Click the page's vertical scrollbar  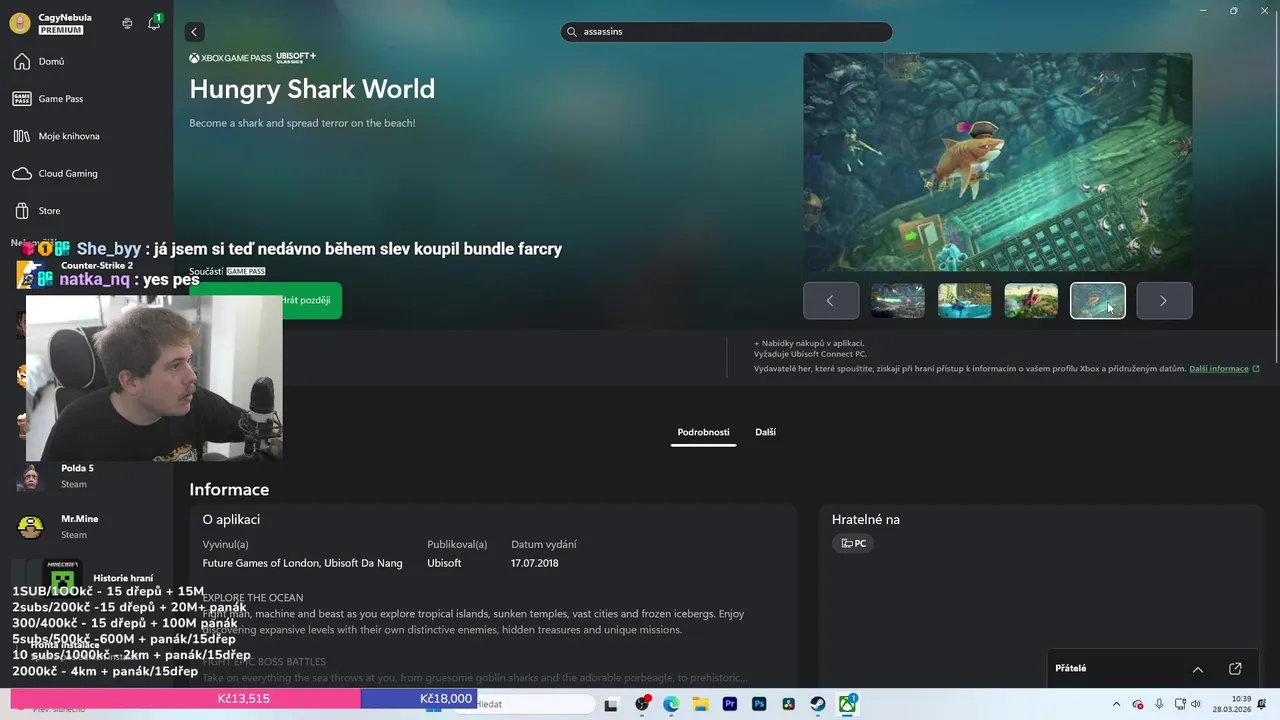1275,205
